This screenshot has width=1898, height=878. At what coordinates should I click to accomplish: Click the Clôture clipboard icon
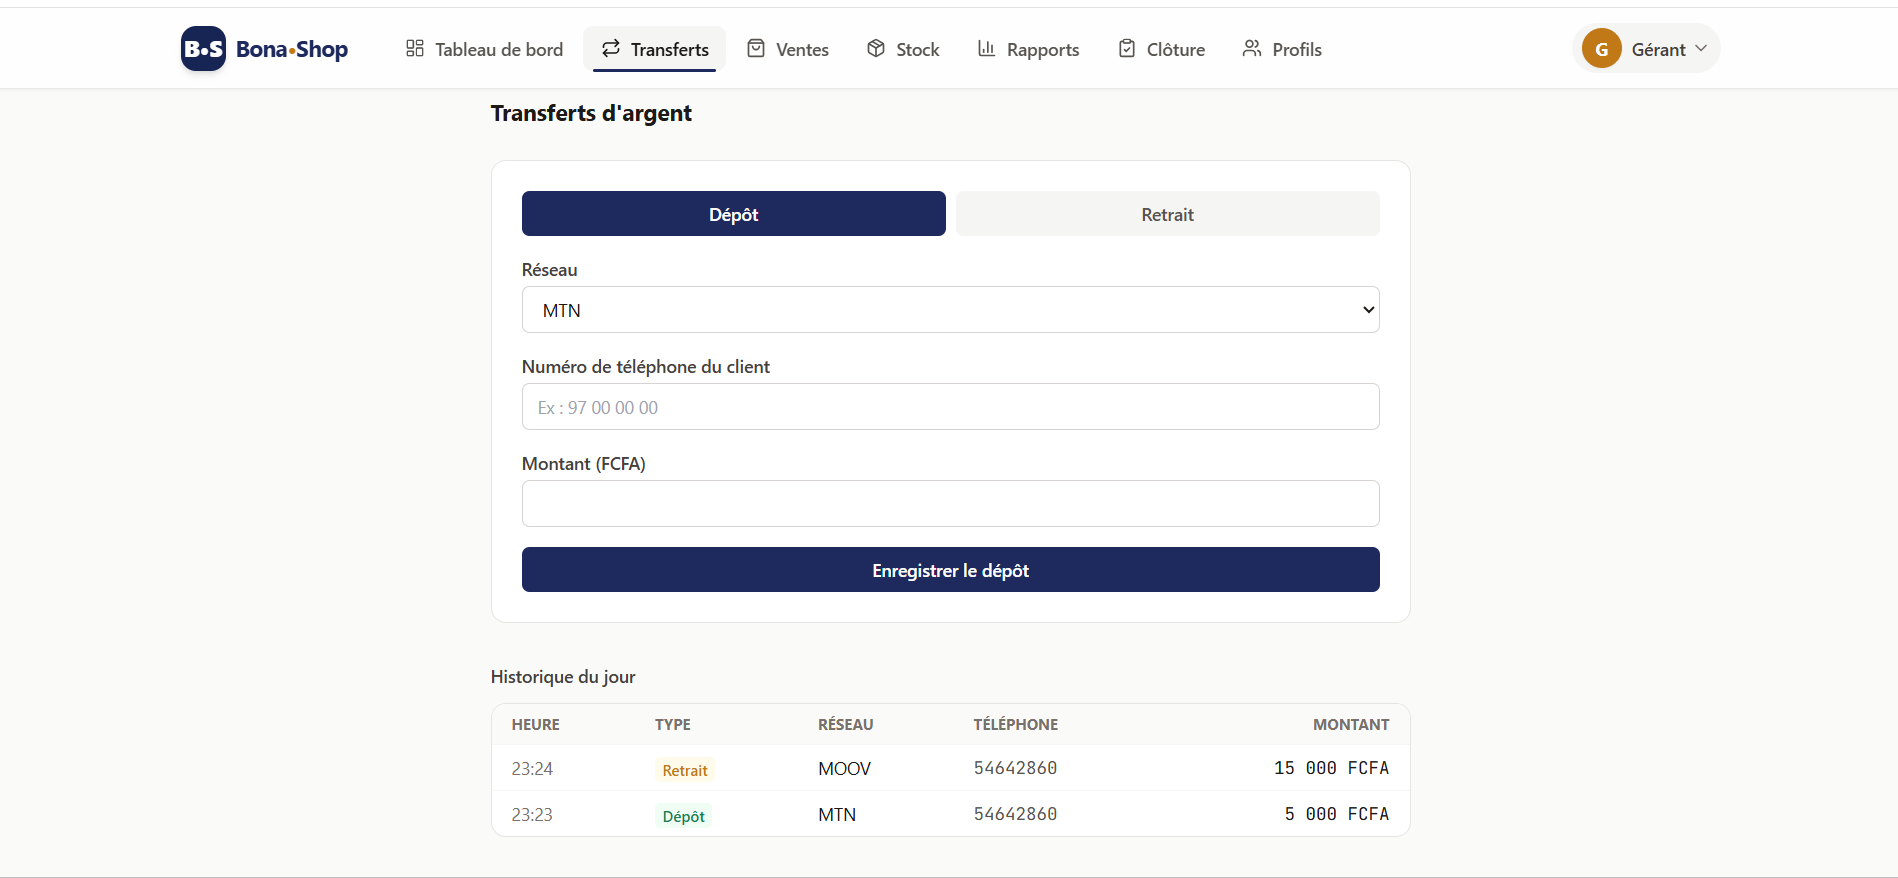click(1127, 49)
